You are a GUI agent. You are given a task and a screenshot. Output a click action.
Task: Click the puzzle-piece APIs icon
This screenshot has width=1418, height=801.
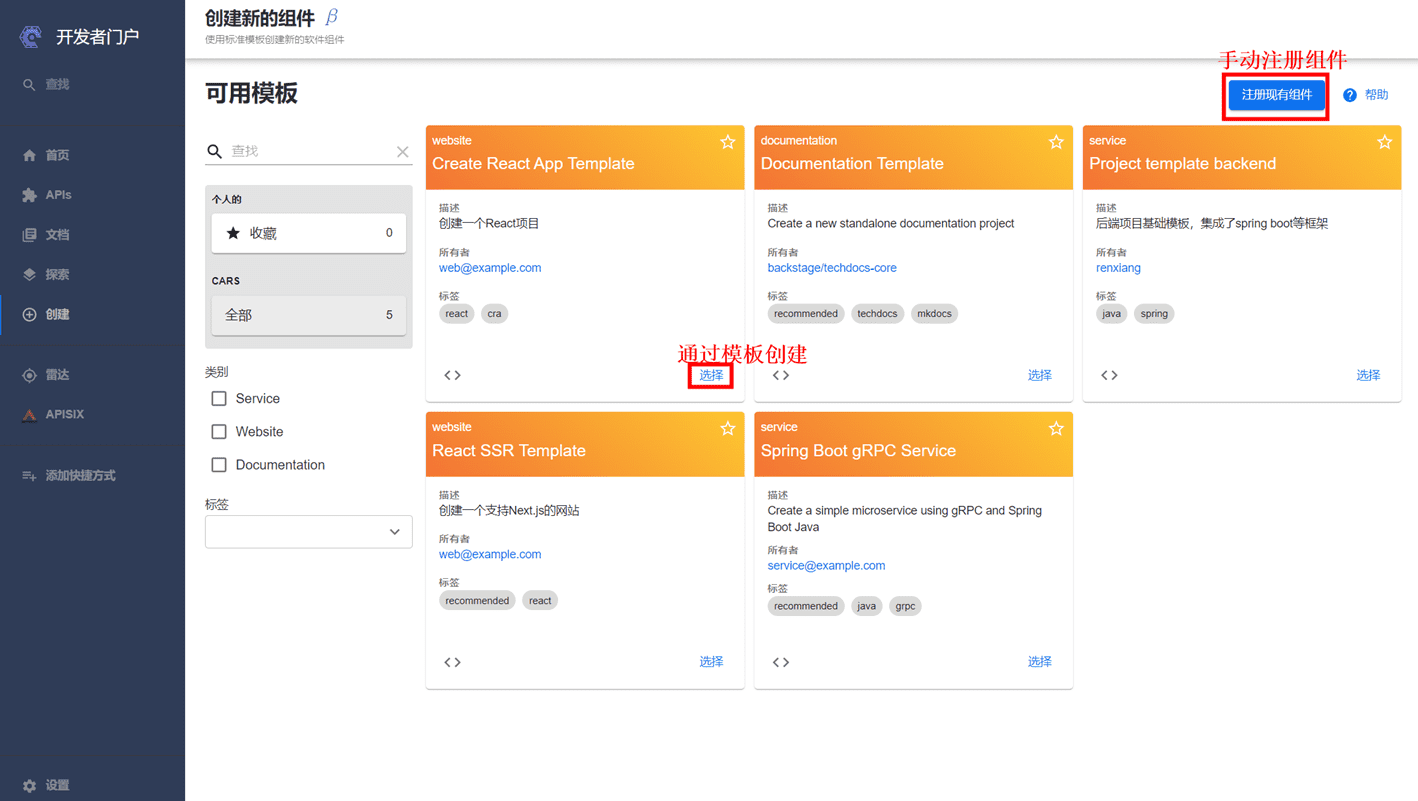(29, 195)
